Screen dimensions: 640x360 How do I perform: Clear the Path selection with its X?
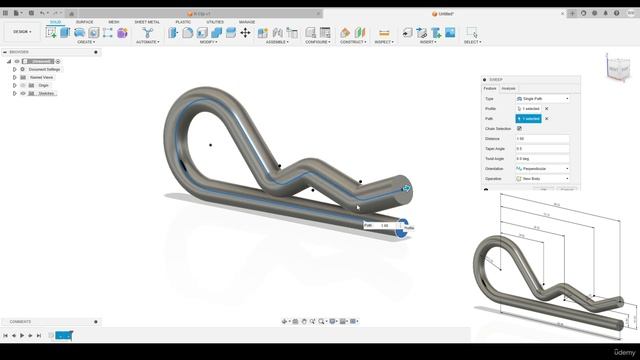[x=547, y=119]
